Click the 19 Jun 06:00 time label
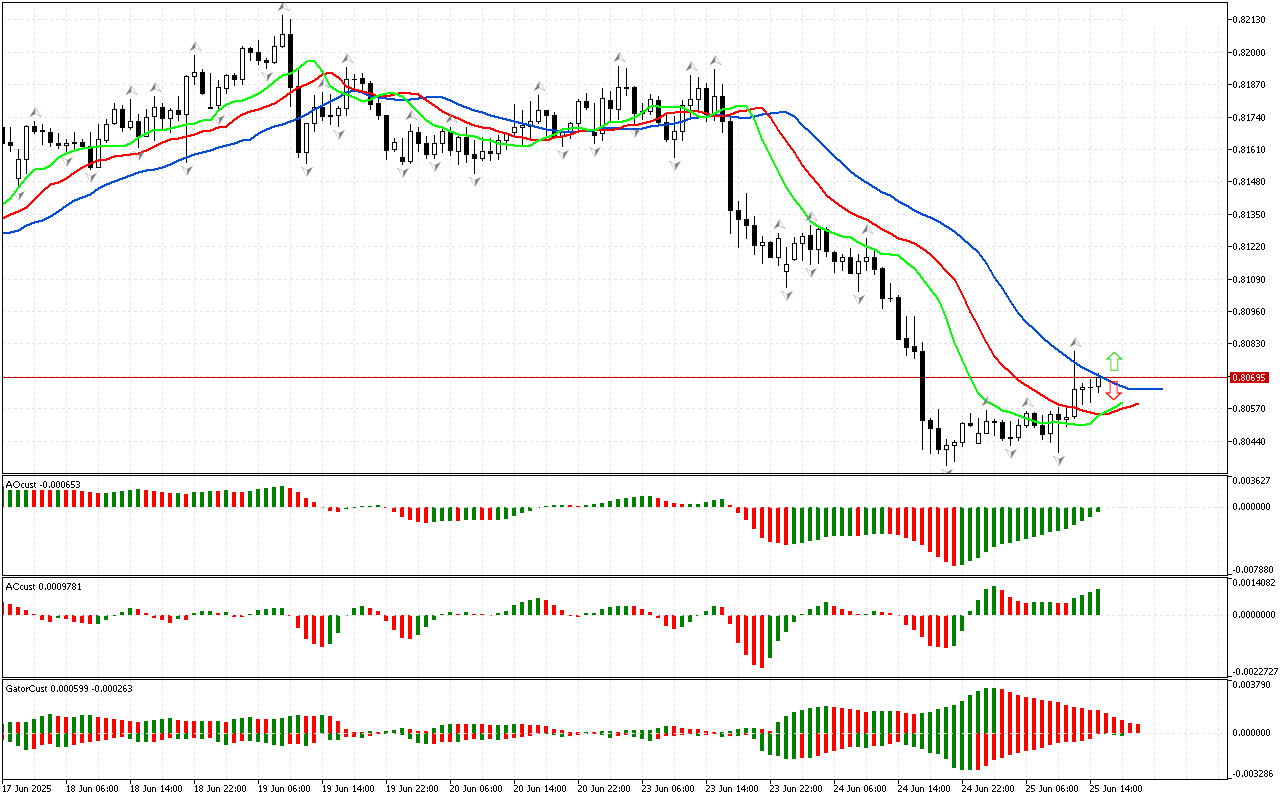 285,788
